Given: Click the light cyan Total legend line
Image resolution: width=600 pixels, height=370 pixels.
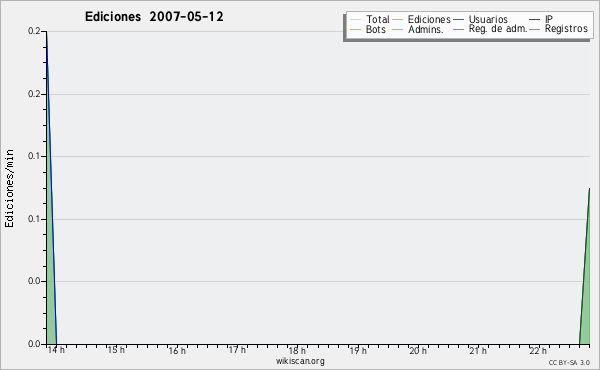Looking at the screenshot, I should click(355, 20).
